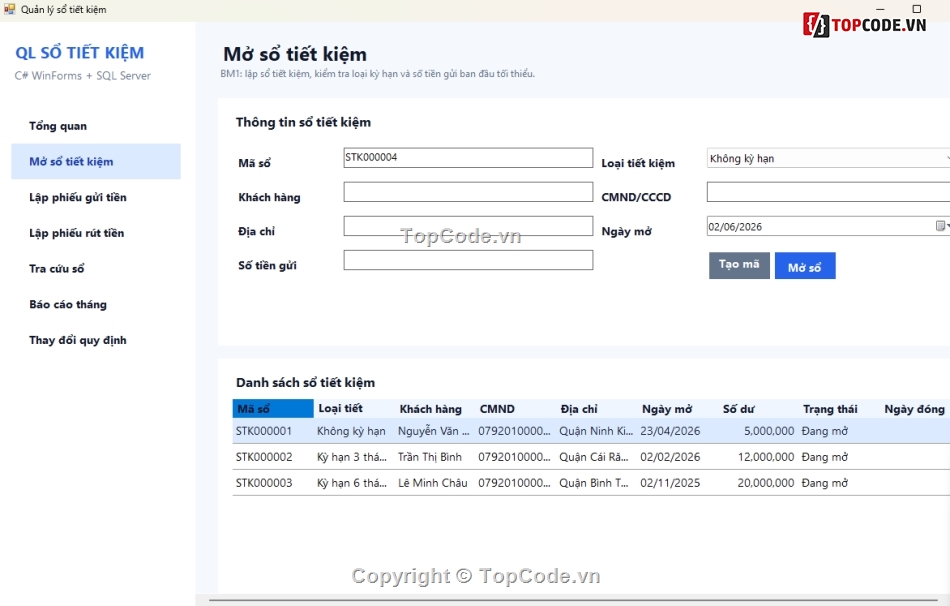This screenshot has width=950, height=606.
Task: Focus the Khách hàng input field
Action: (x=468, y=192)
